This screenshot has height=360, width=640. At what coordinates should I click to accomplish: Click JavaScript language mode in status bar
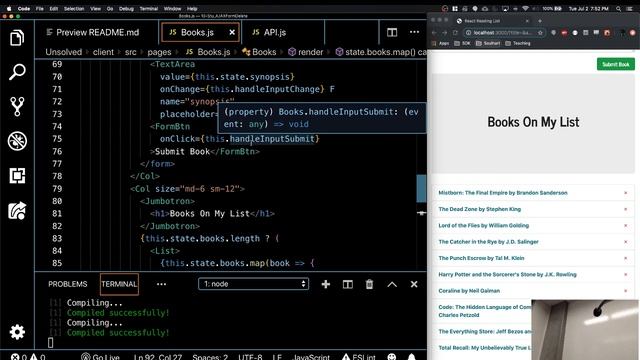coord(311,356)
